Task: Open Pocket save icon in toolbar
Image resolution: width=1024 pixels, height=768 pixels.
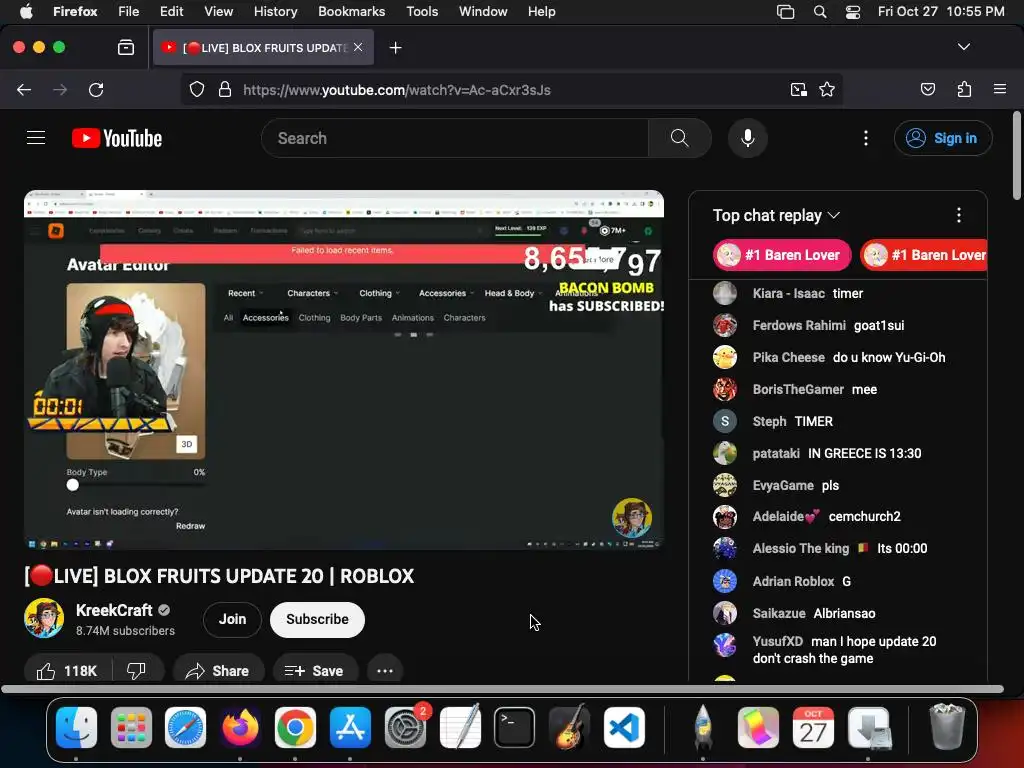Action: tap(927, 89)
